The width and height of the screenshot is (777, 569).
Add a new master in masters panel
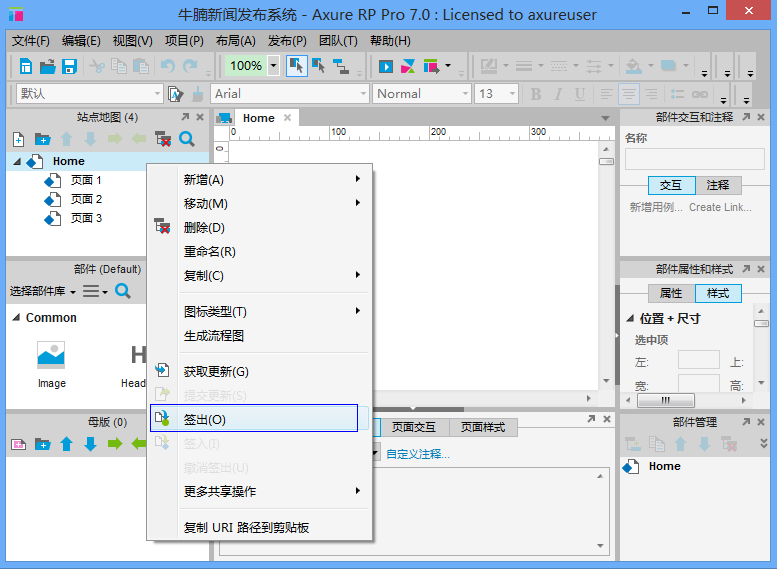coord(18,444)
